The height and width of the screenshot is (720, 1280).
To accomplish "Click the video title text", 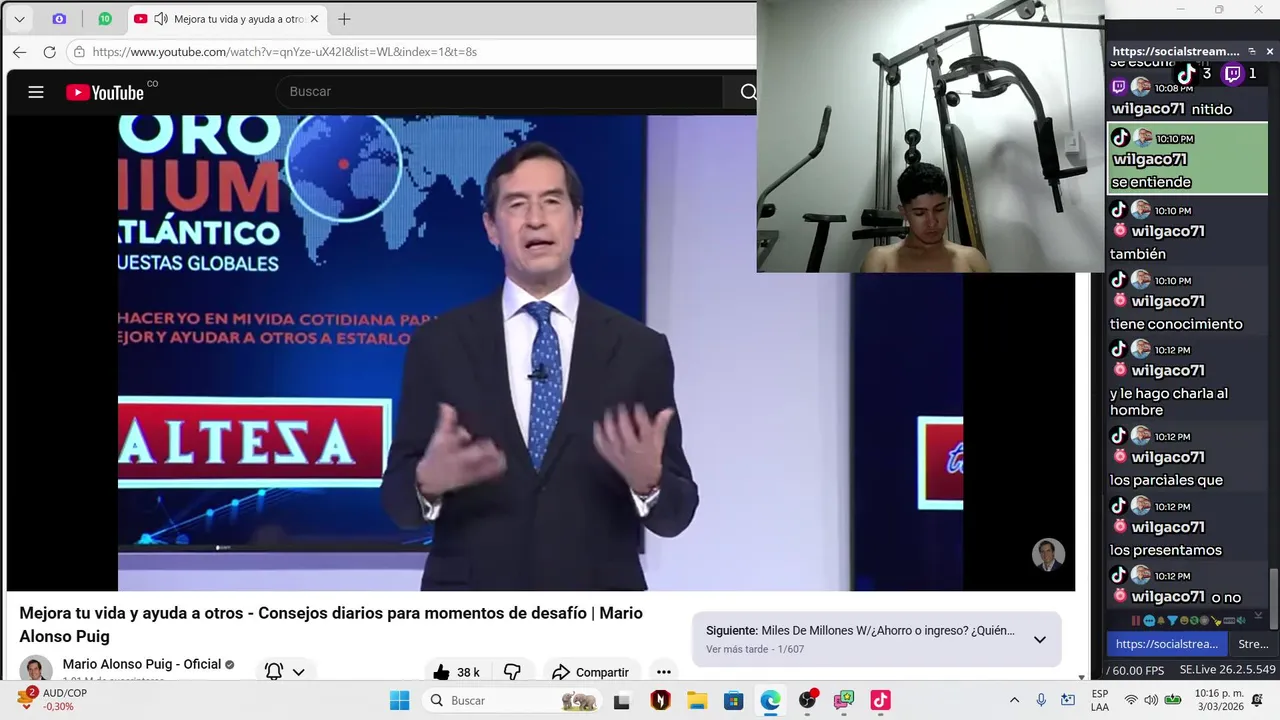I will pos(331,624).
